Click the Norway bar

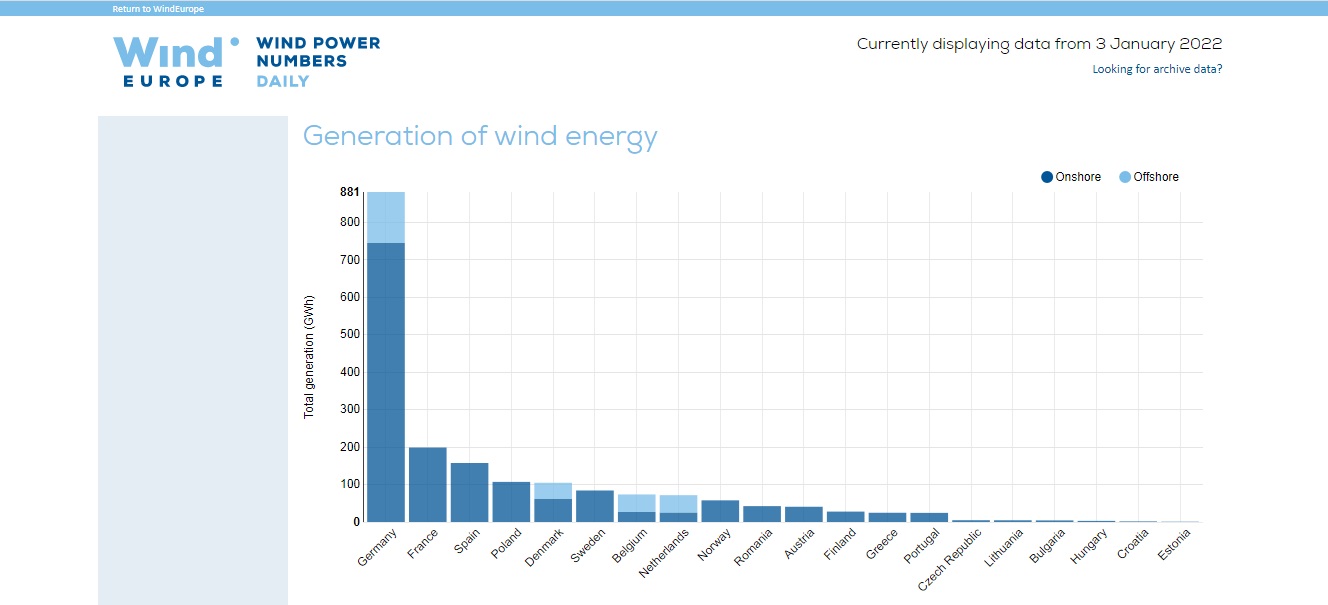[x=720, y=511]
